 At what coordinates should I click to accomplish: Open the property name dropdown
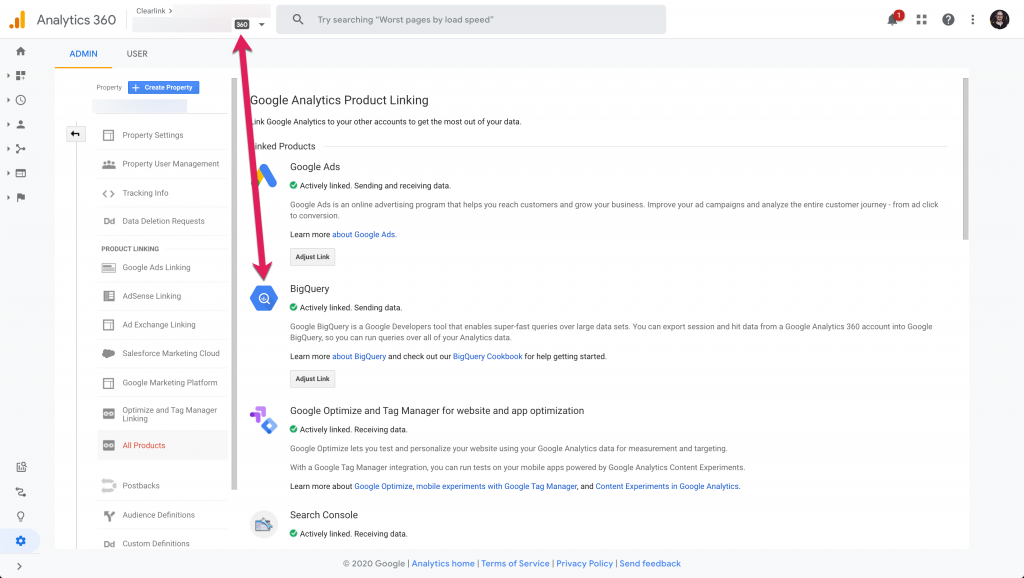140,106
